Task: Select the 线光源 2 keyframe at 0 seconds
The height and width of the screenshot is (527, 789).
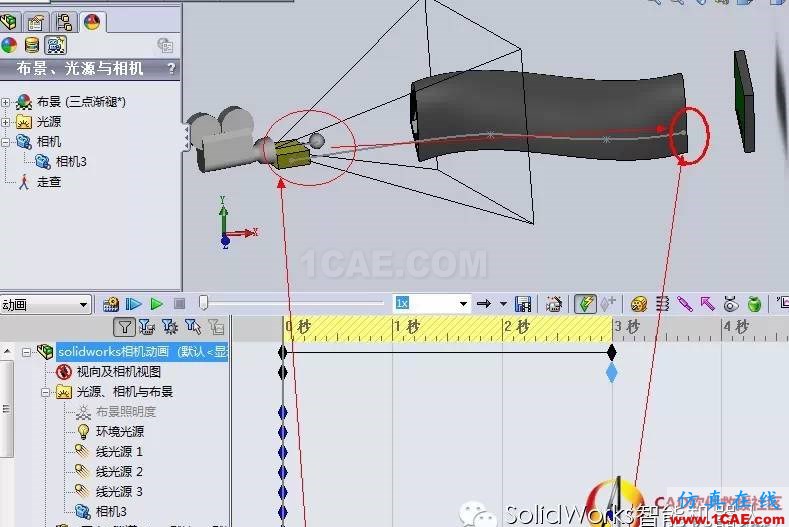Action: 283,472
